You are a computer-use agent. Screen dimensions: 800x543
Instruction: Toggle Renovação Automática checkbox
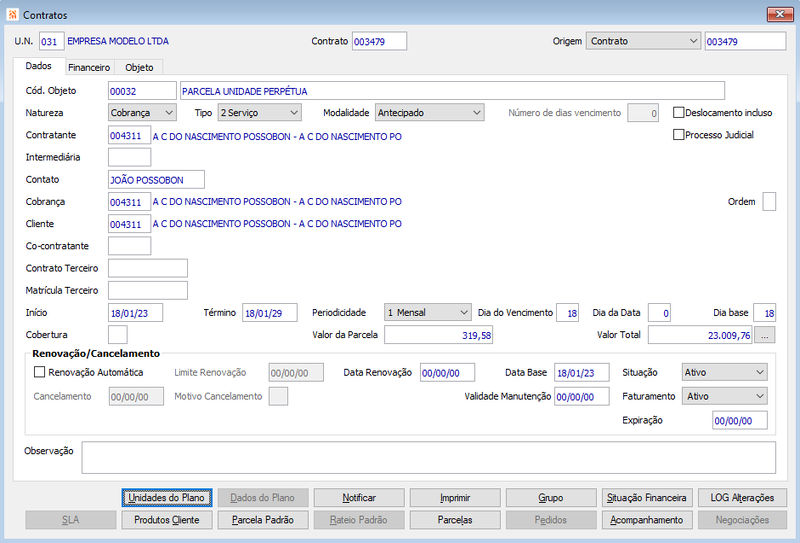click(x=39, y=372)
